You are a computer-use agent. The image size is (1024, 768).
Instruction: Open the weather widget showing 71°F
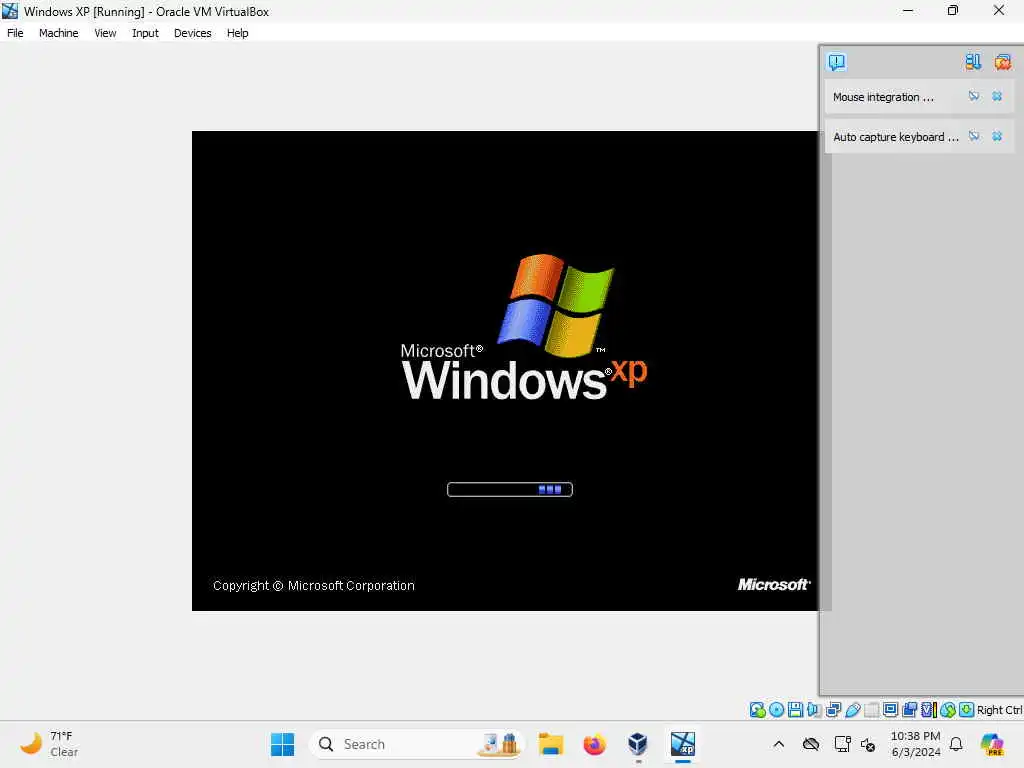pyautogui.click(x=49, y=744)
